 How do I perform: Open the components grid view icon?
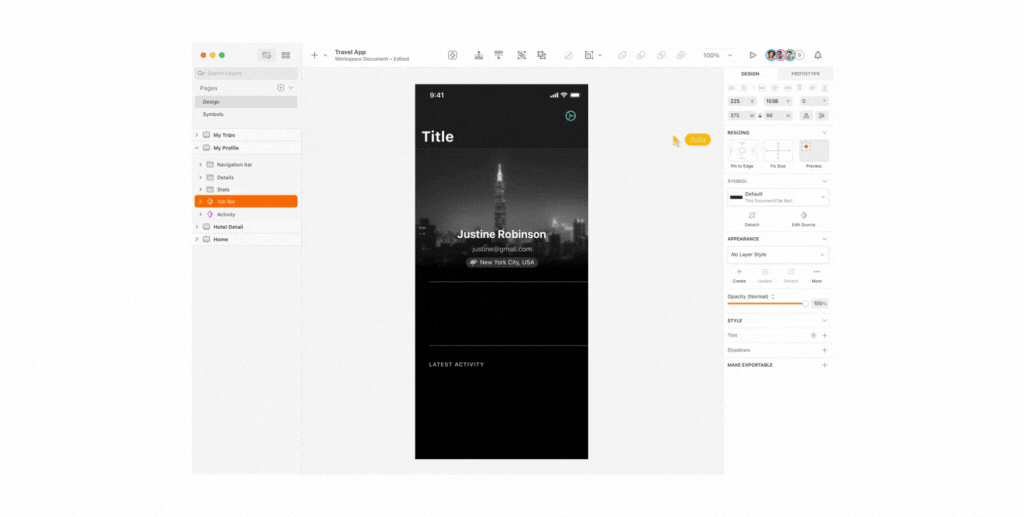click(285, 55)
